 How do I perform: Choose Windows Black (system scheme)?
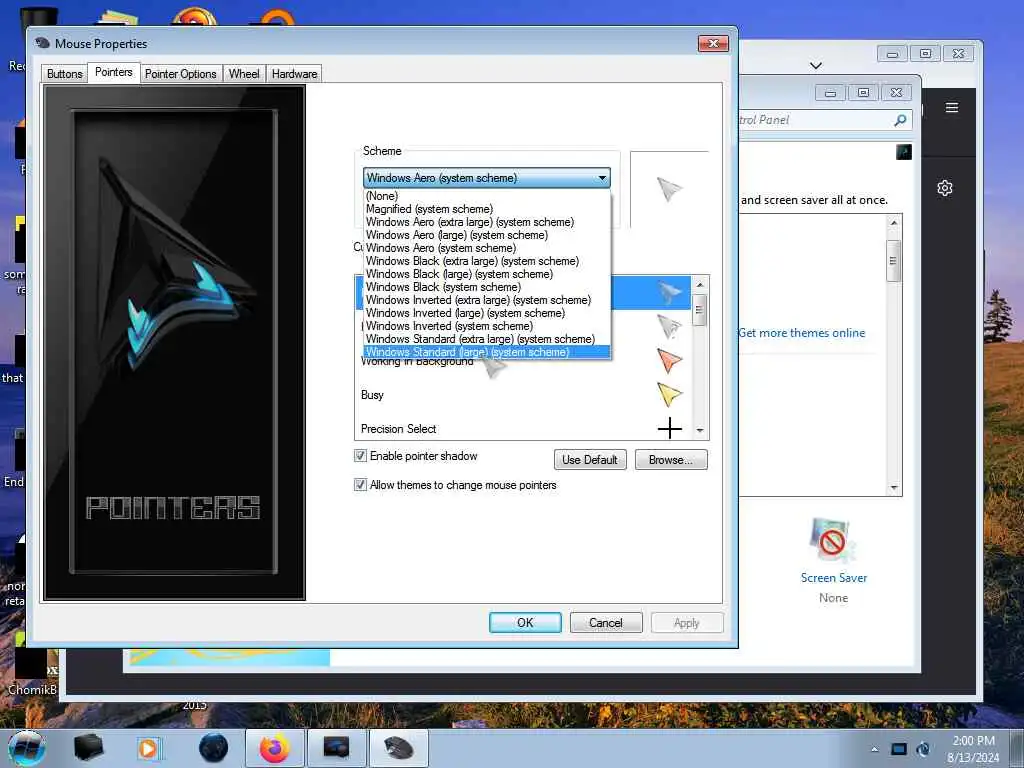click(487, 287)
